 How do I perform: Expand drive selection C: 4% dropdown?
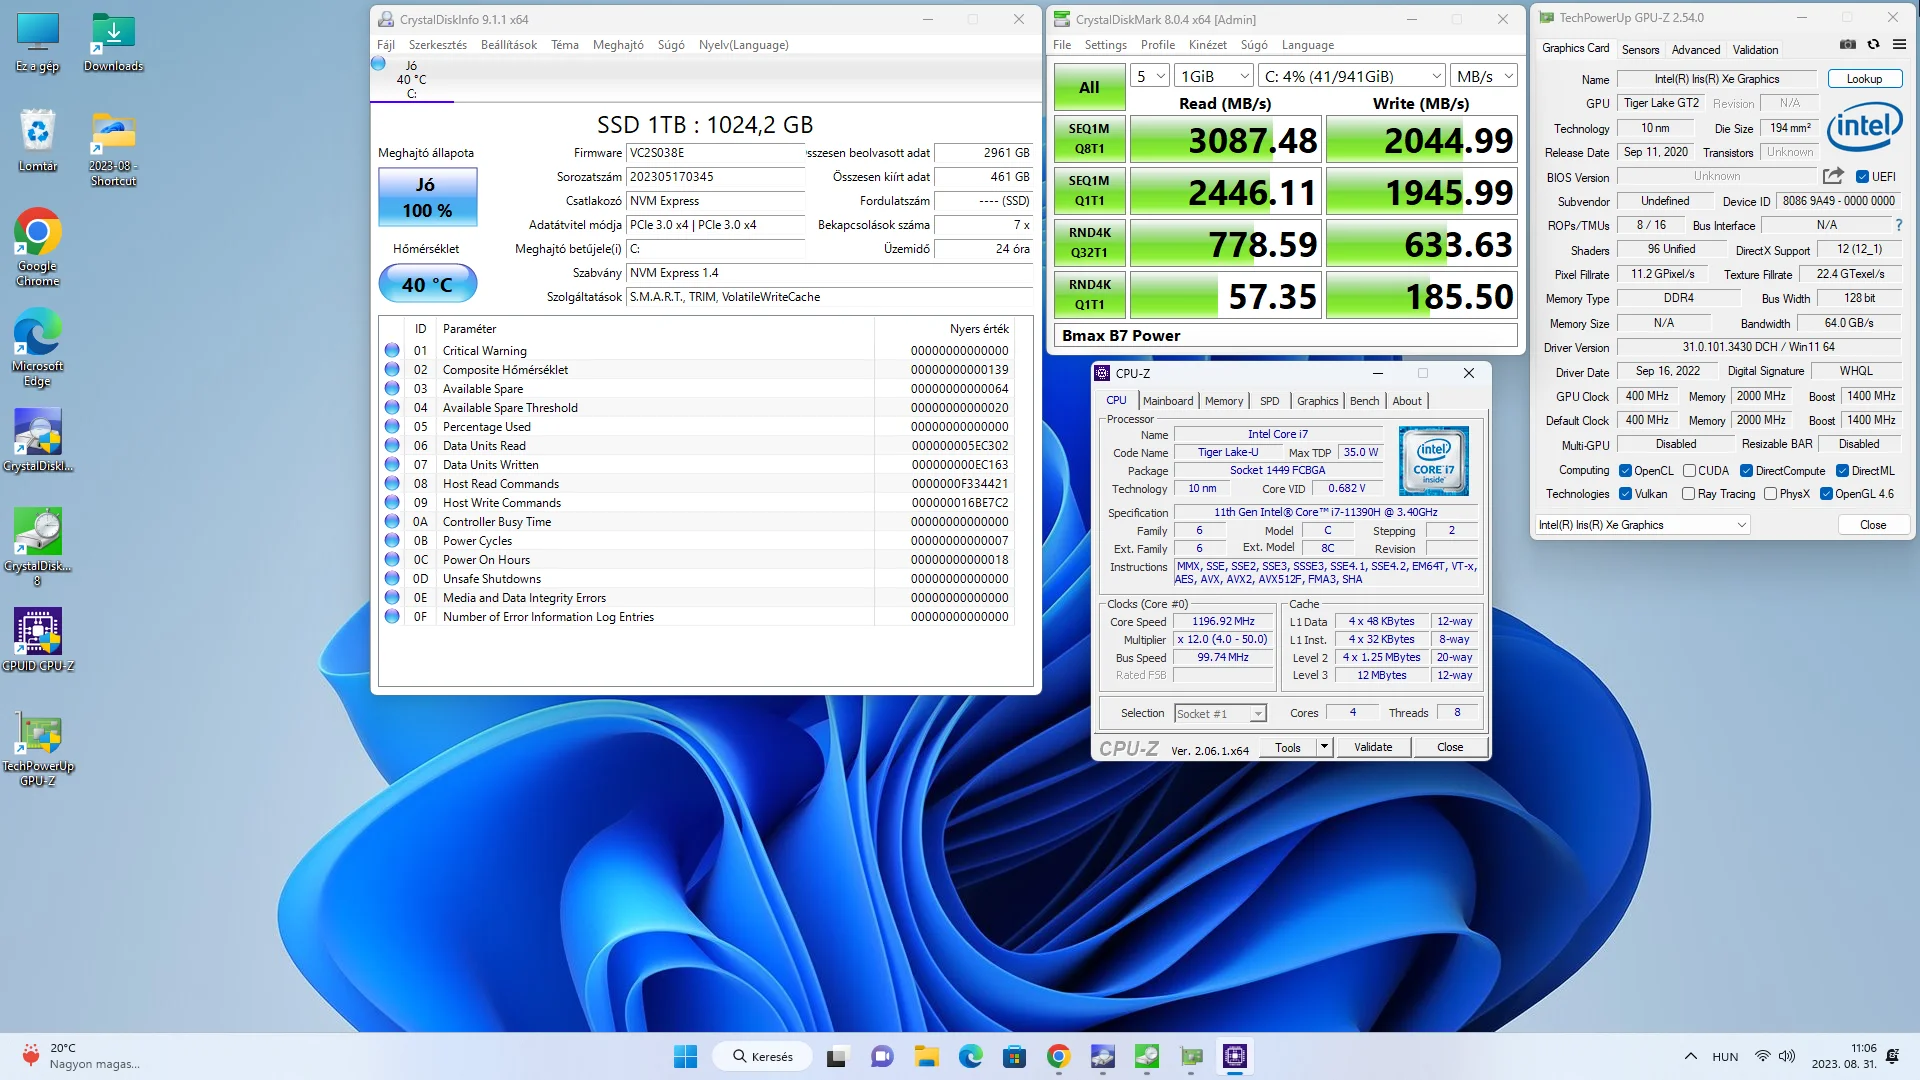(1351, 76)
